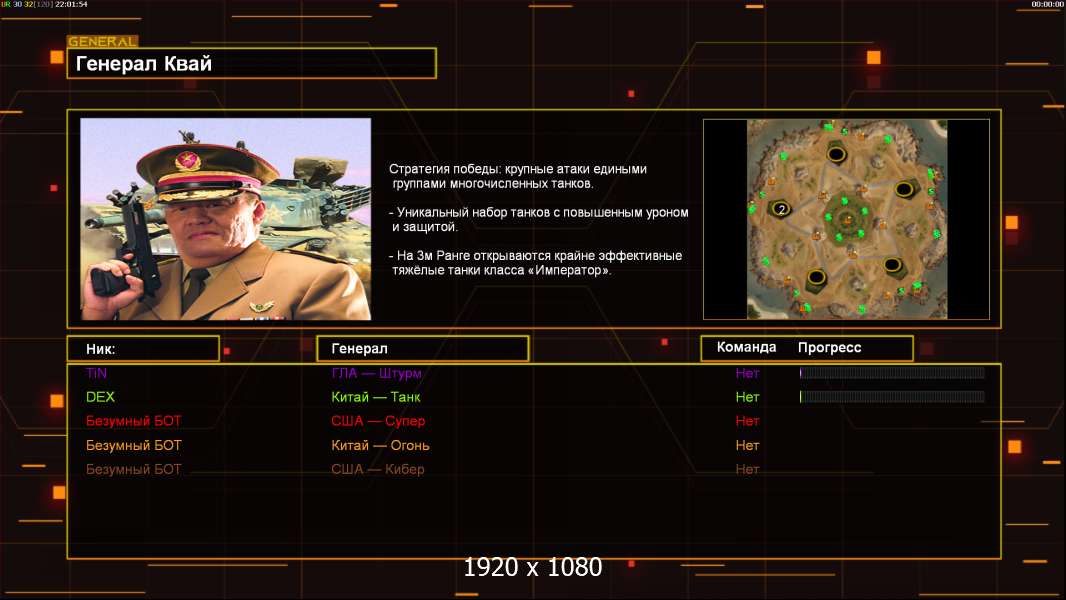Select the upper-right empty start position on map
Image resolution: width=1066 pixels, height=600 pixels.
[x=904, y=188]
